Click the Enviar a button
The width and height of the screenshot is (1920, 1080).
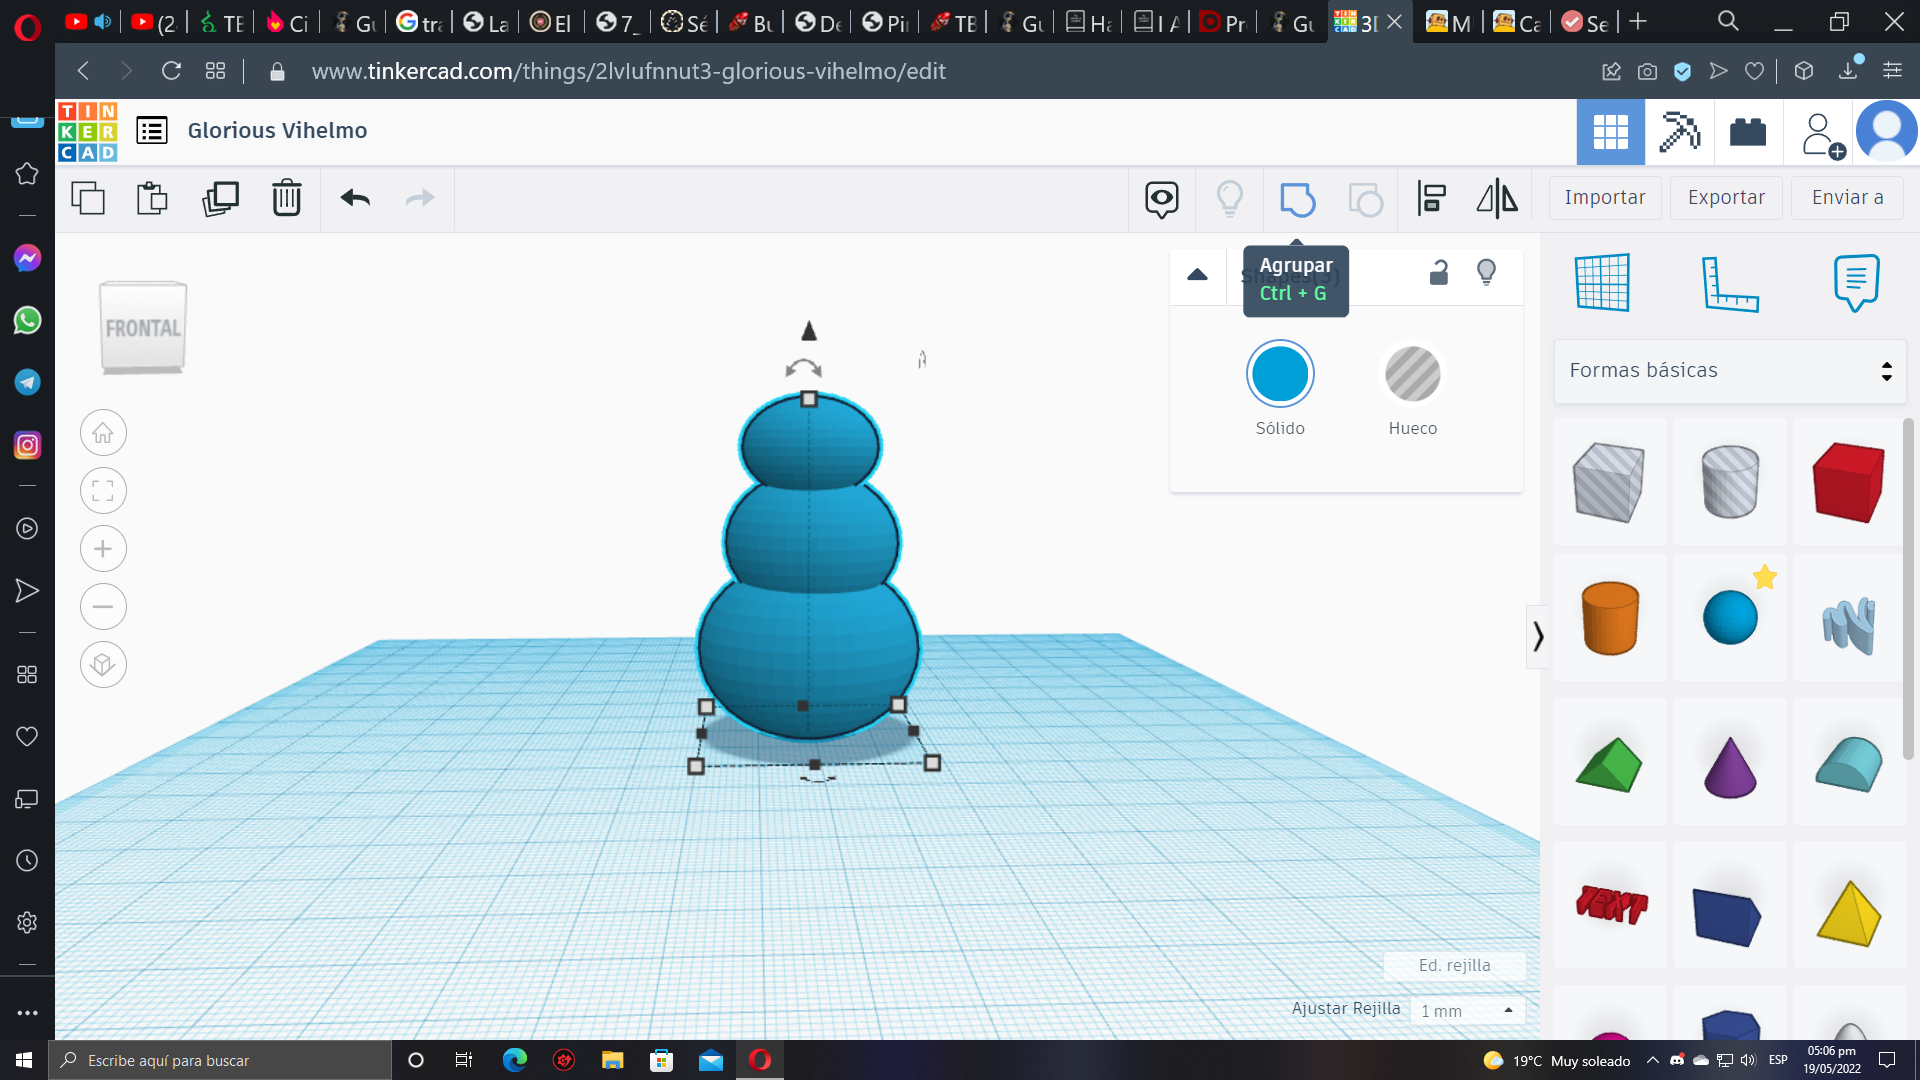click(x=1848, y=198)
